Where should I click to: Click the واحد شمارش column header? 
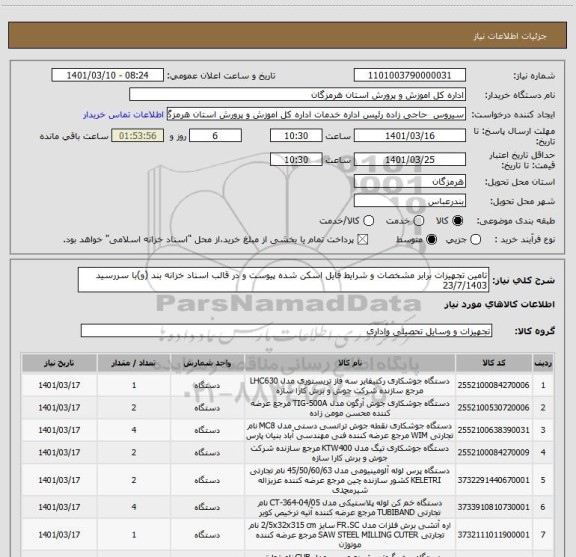coord(207,363)
